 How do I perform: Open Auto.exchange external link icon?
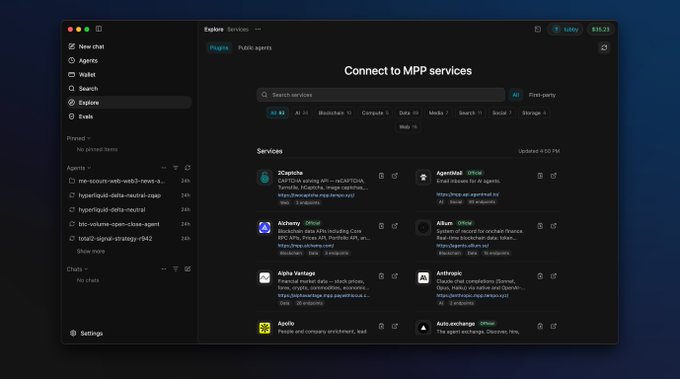[x=553, y=326]
